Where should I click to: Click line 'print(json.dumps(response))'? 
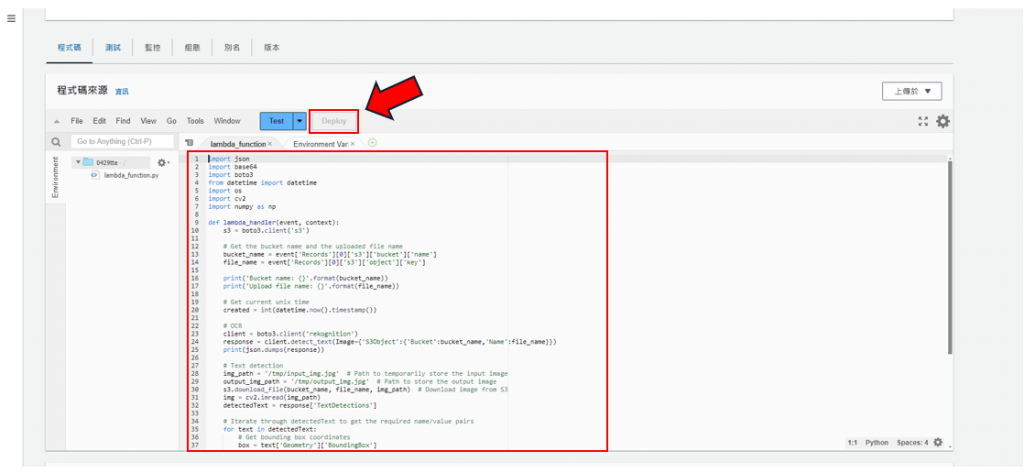274,350
